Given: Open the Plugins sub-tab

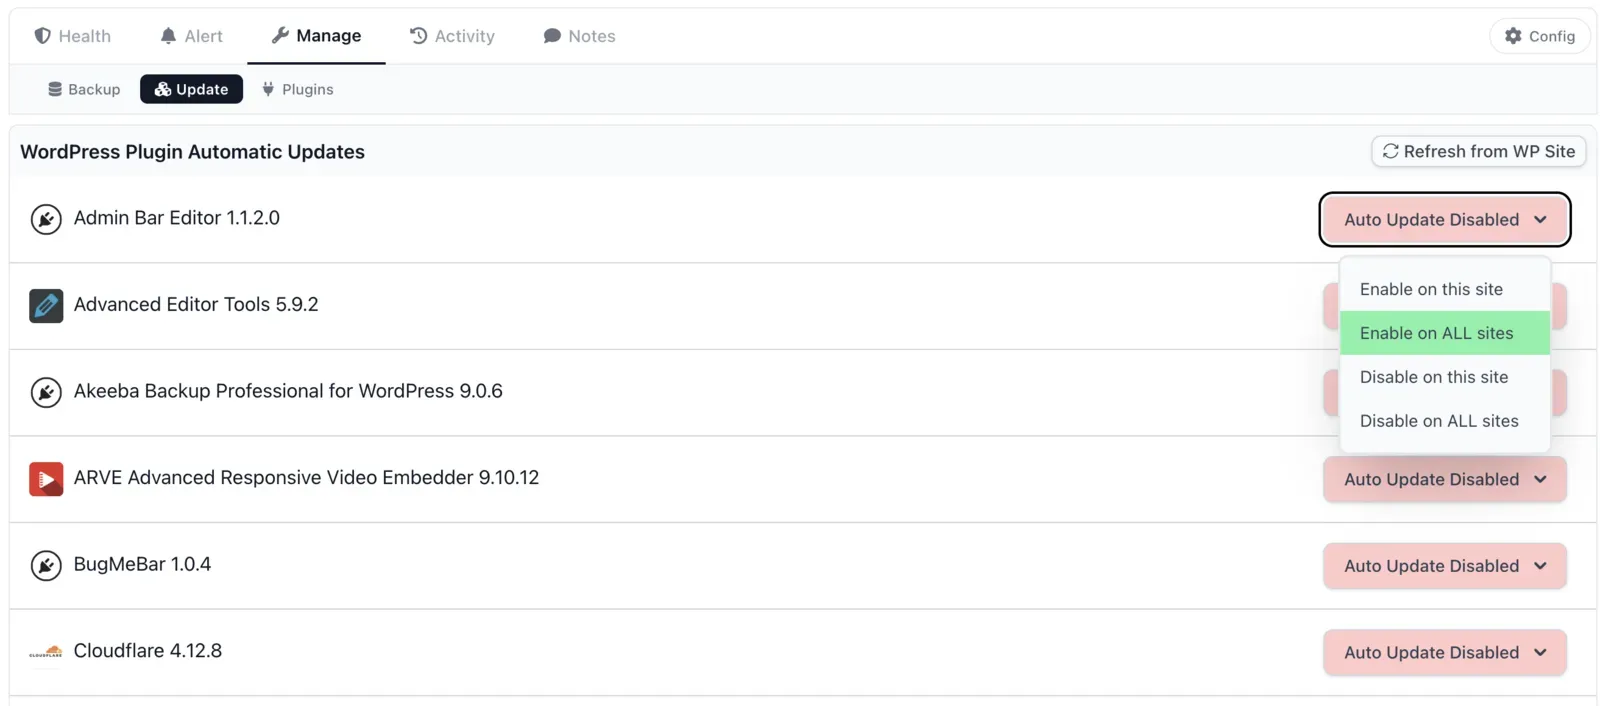Looking at the screenshot, I should (297, 89).
